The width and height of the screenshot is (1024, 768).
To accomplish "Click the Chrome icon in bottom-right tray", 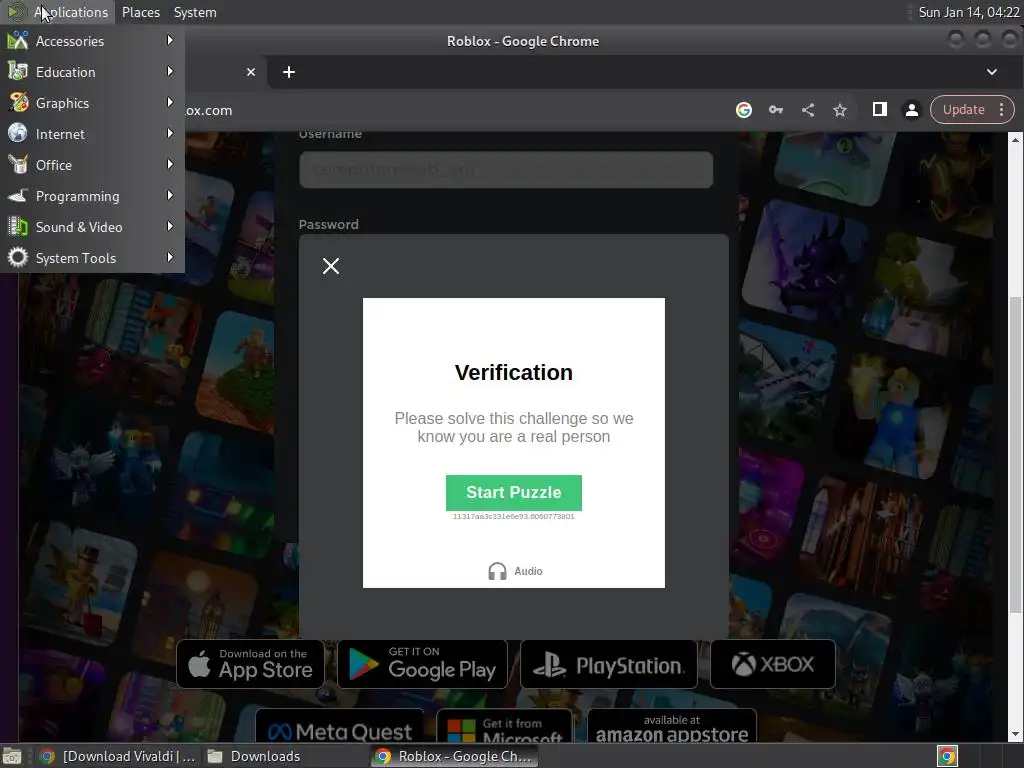I will tap(947, 756).
